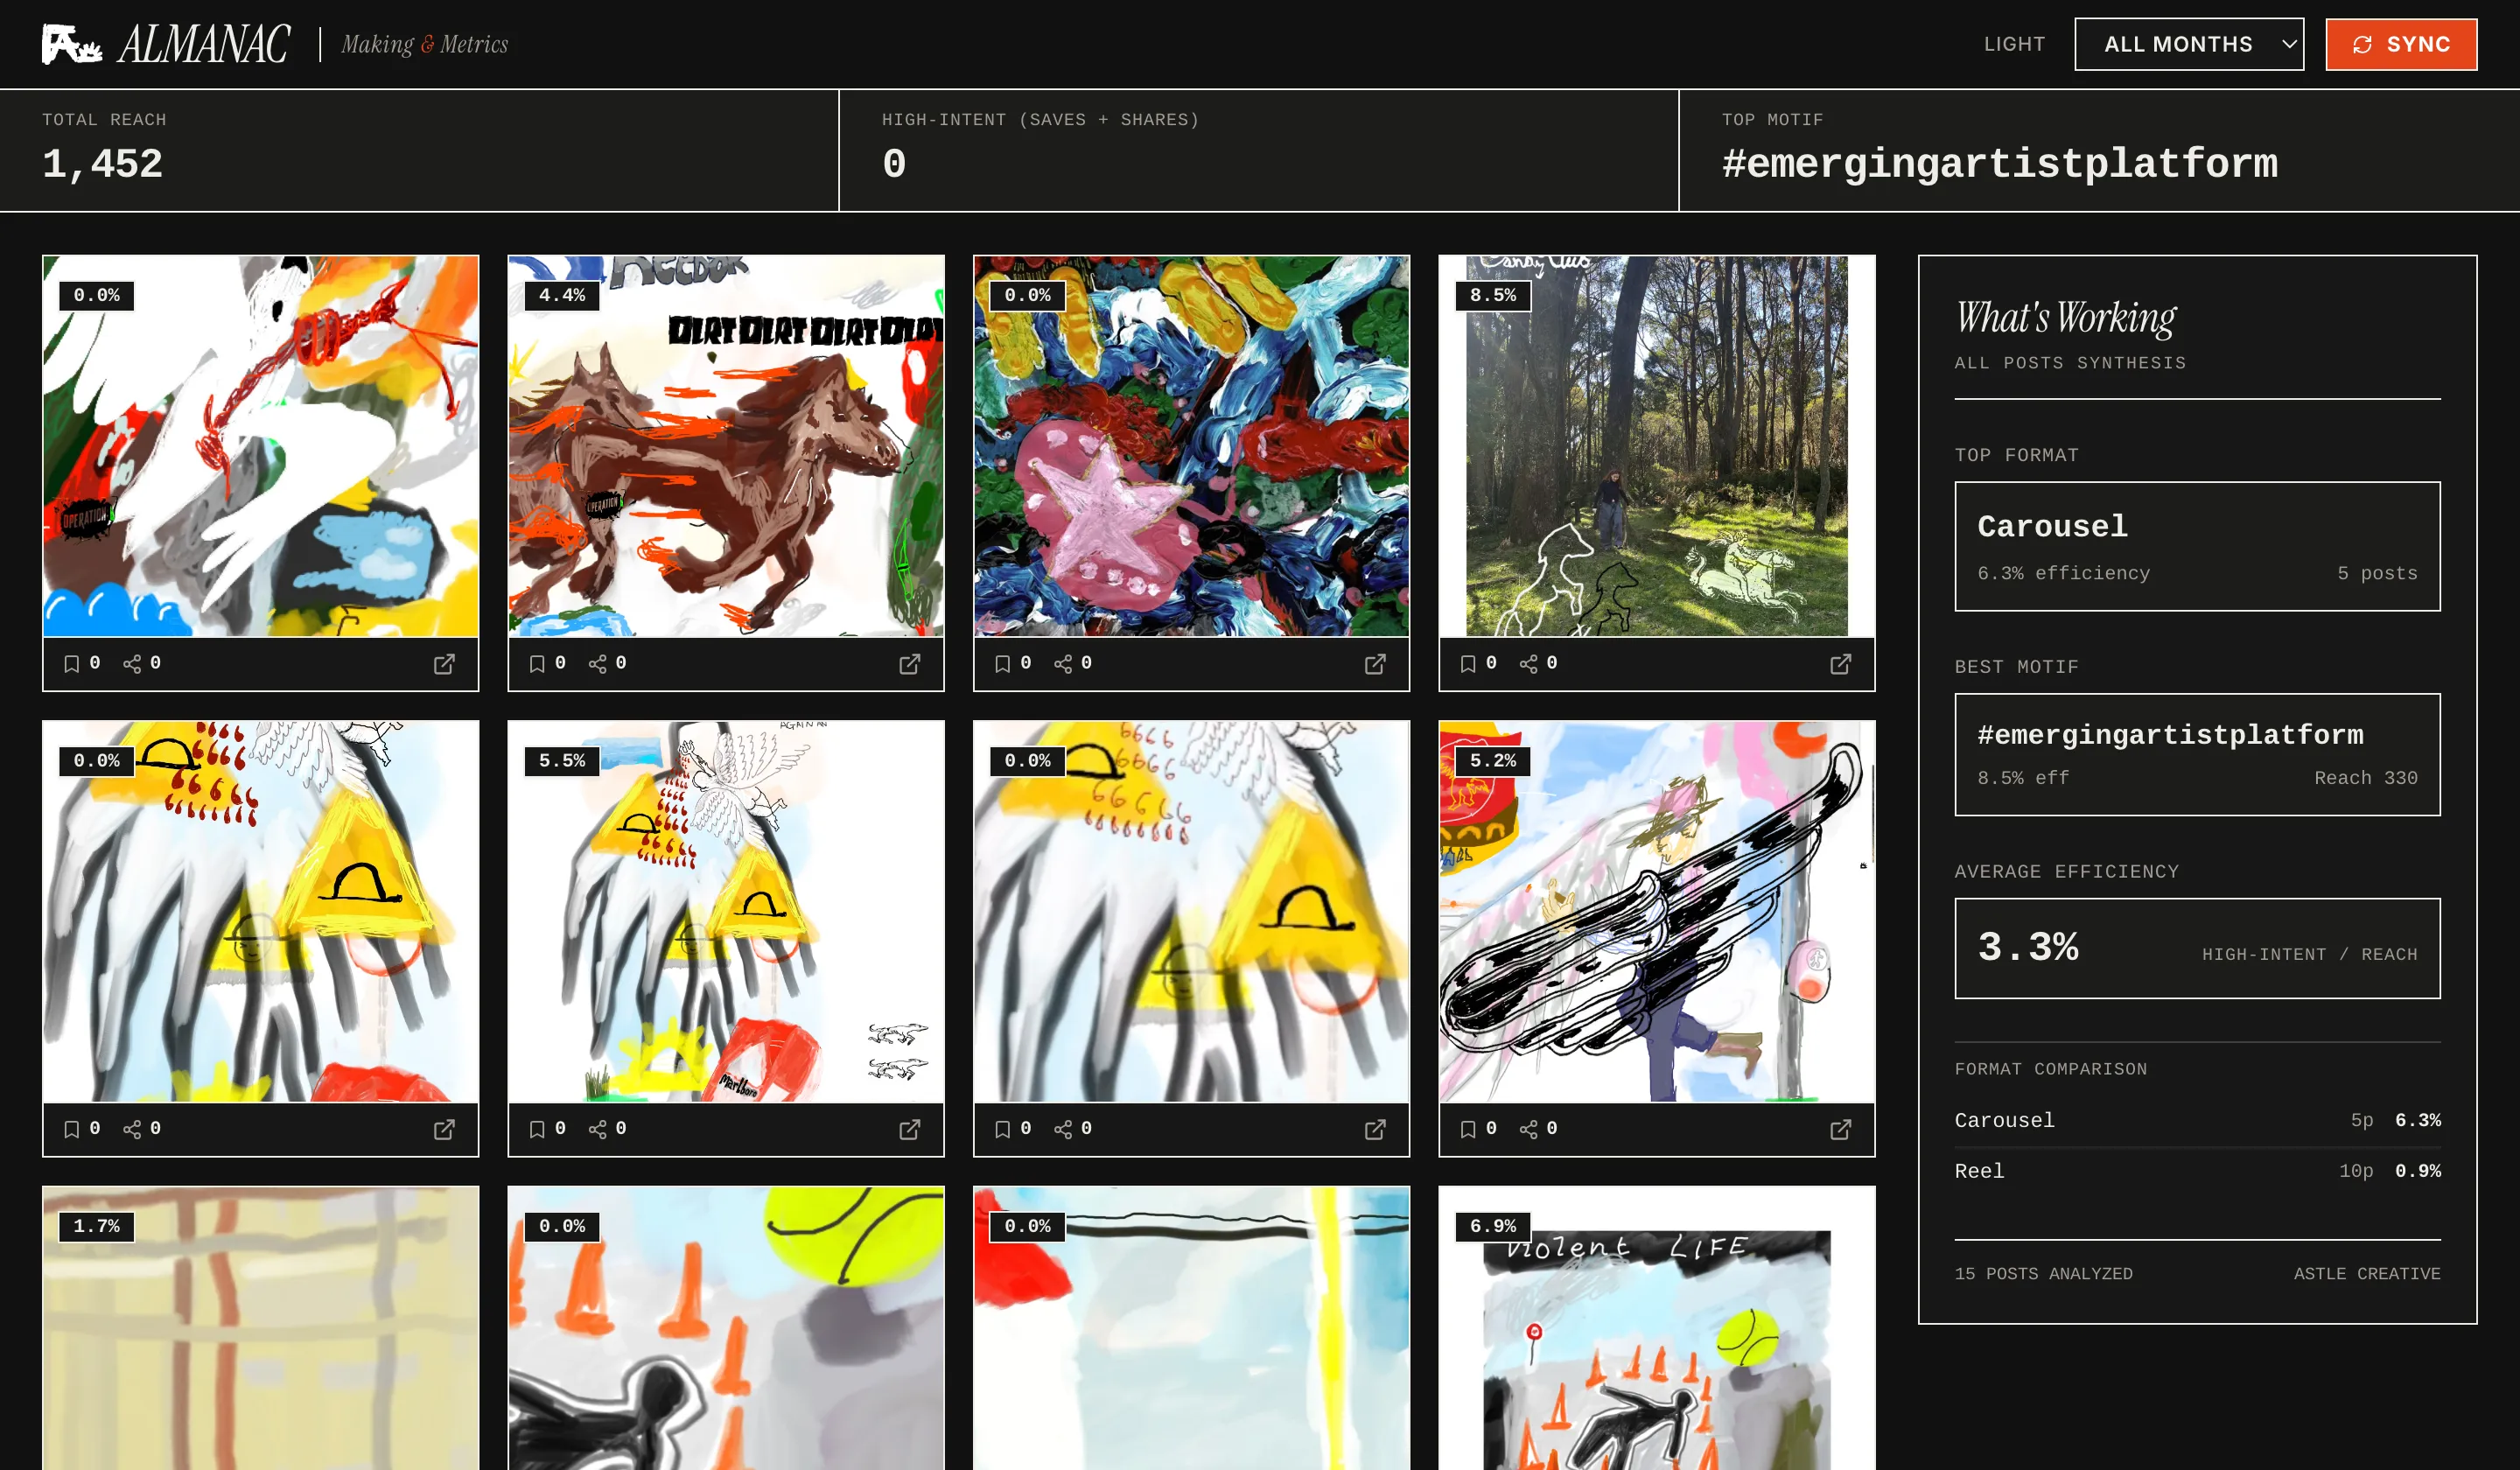This screenshot has width=2520, height=1470.
Task: Bookmark icon on the 5.2% winged figure post
Action: [x=1468, y=1129]
